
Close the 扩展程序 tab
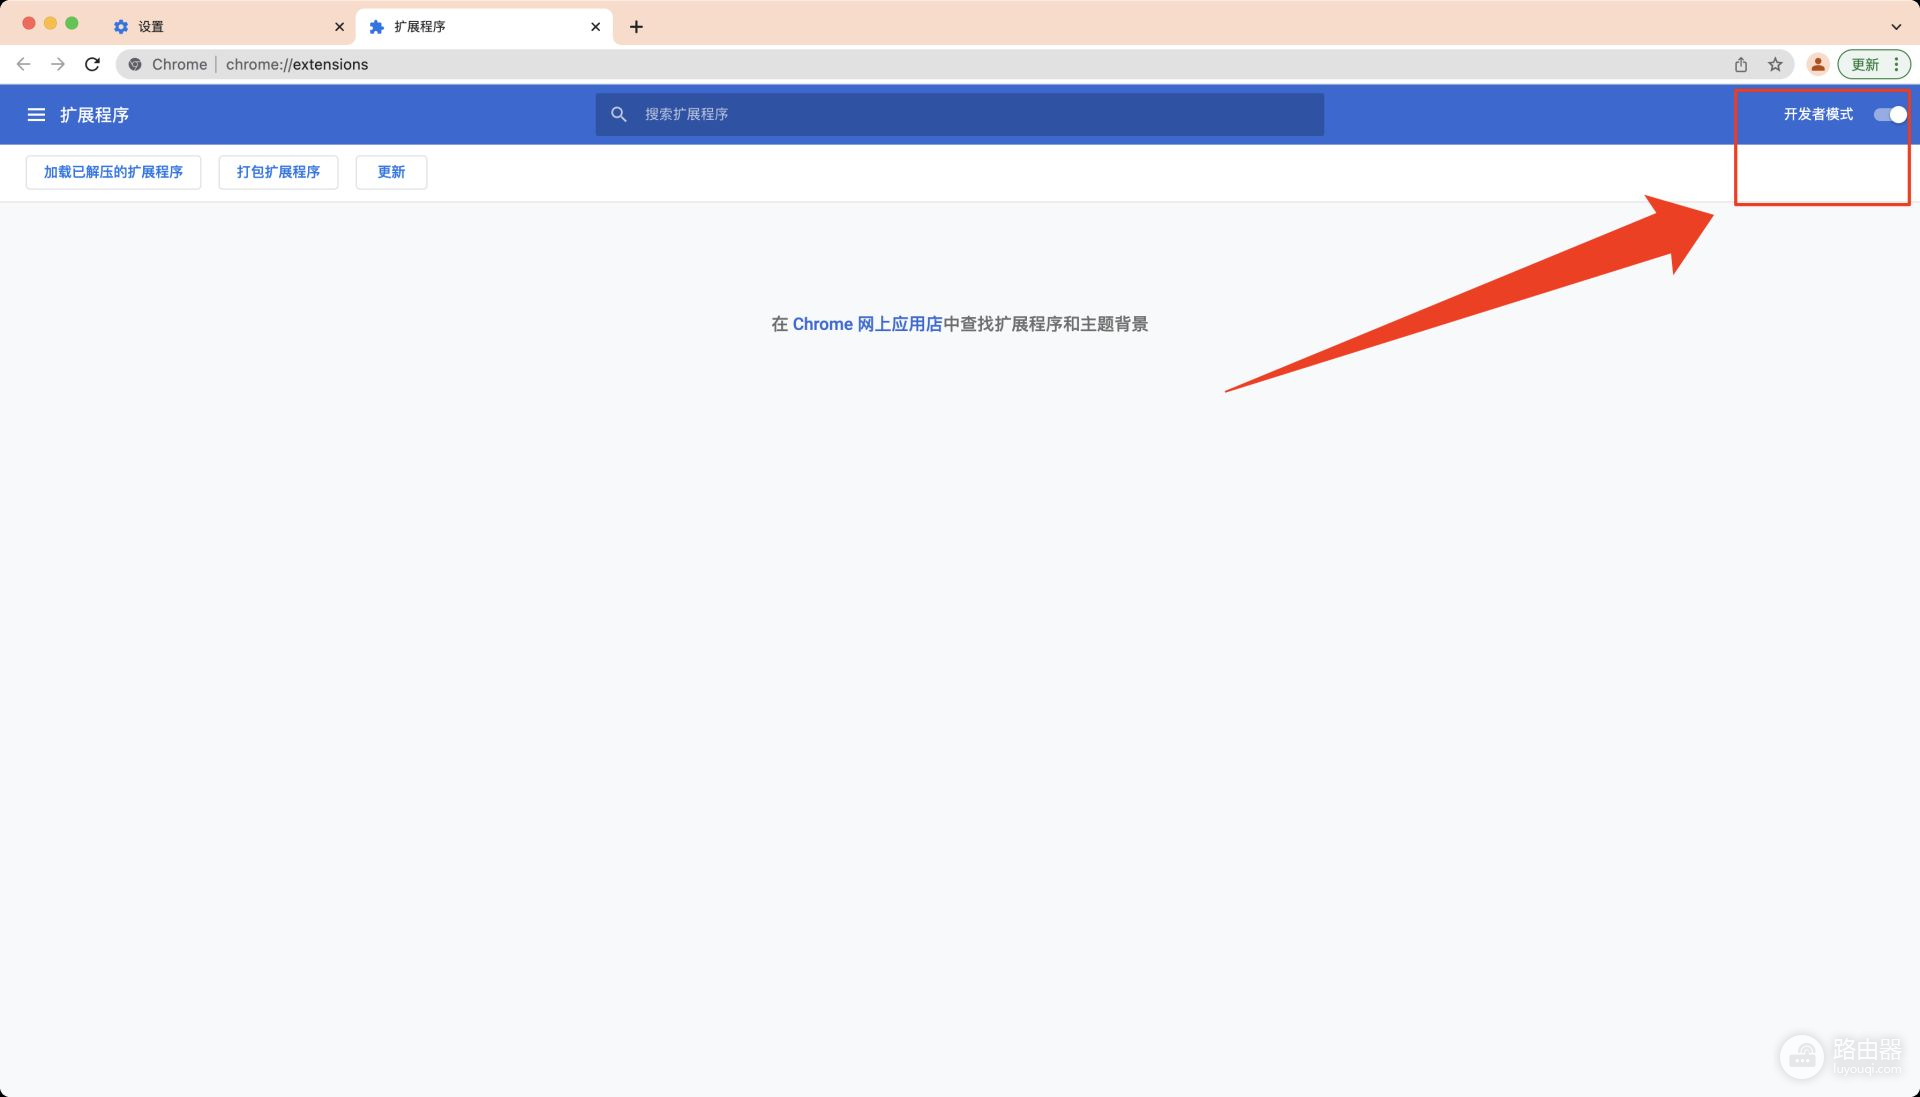tap(595, 27)
